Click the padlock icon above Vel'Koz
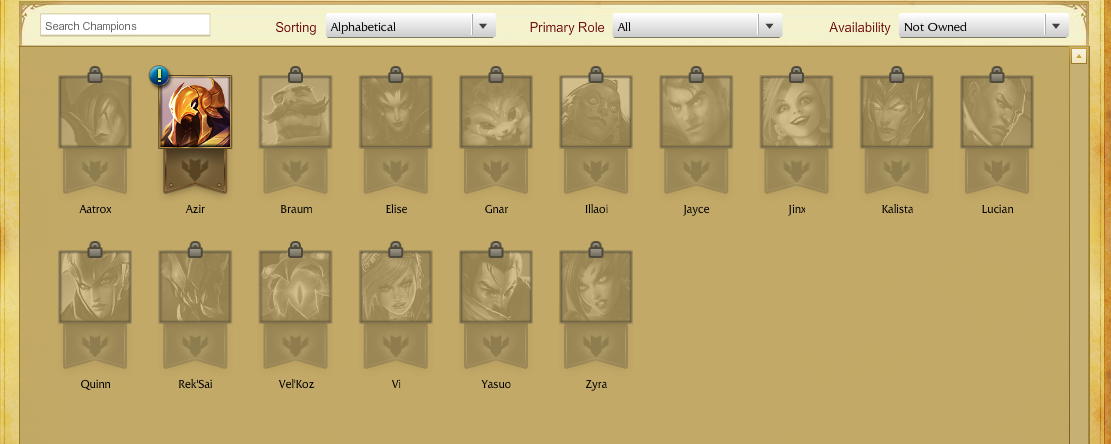The height and width of the screenshot is (444, 1111). pyautogui.click(x=295, y=249)
